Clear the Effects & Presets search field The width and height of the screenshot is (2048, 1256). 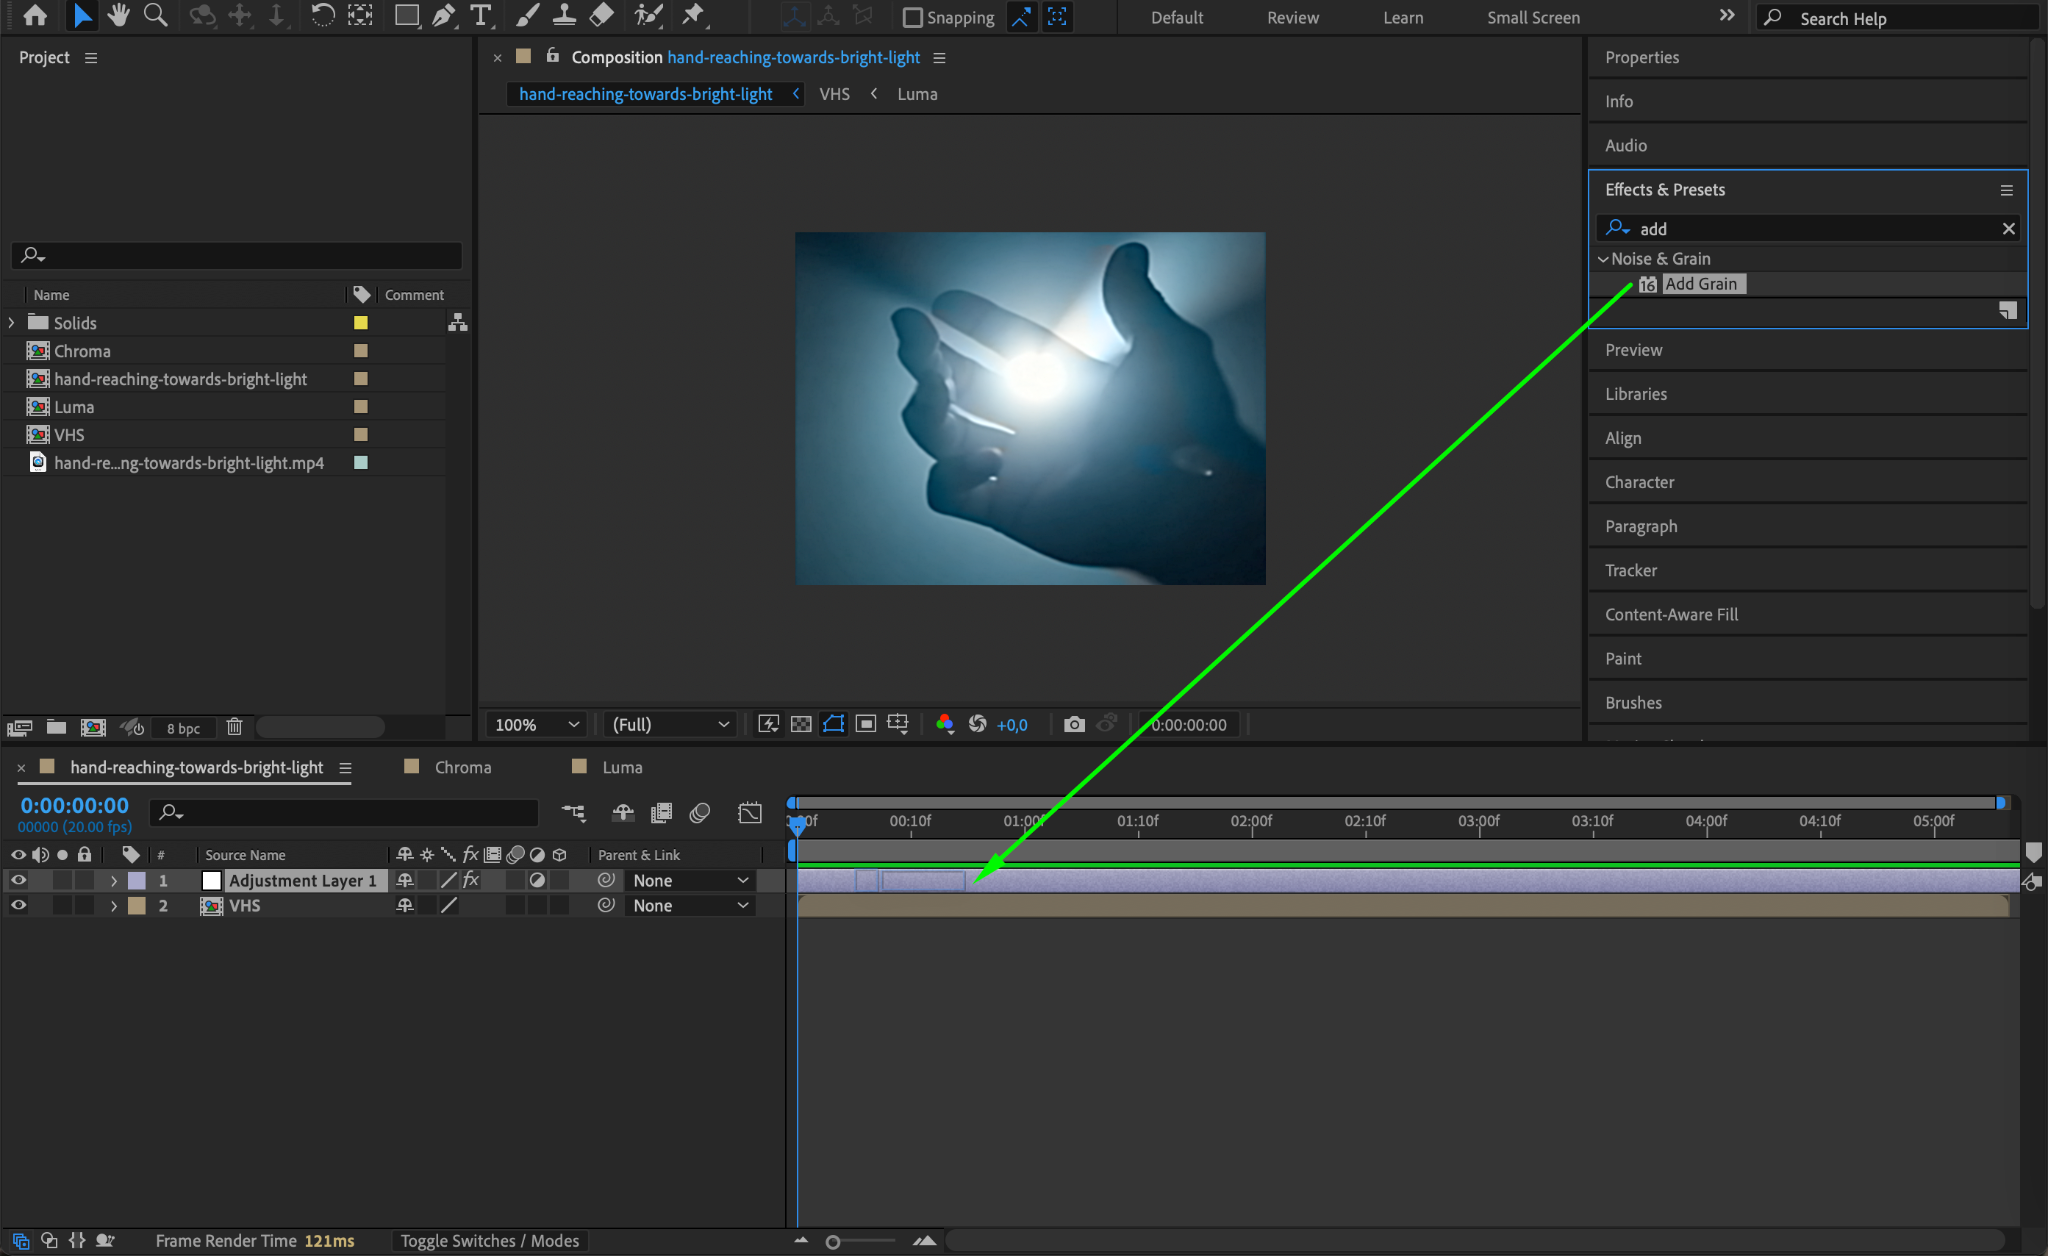pos(2008,228)
